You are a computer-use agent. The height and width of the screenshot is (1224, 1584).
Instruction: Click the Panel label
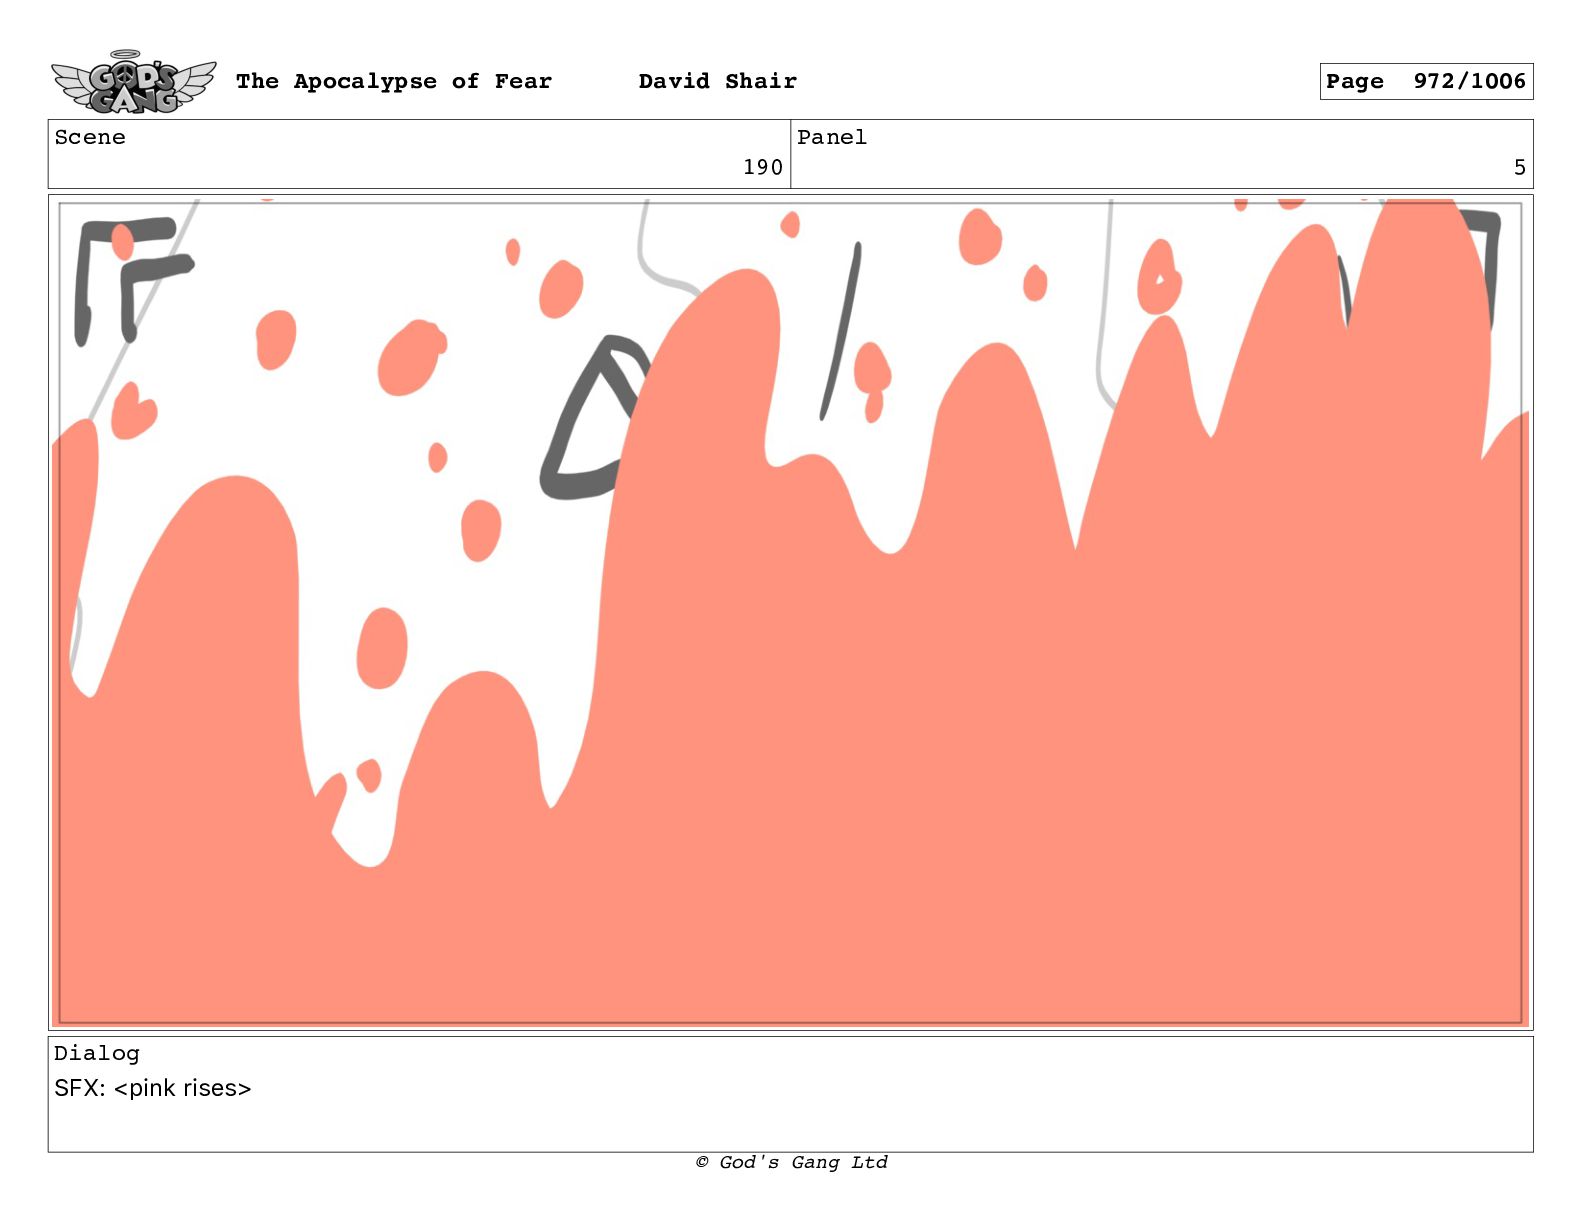tap(831, 138)
